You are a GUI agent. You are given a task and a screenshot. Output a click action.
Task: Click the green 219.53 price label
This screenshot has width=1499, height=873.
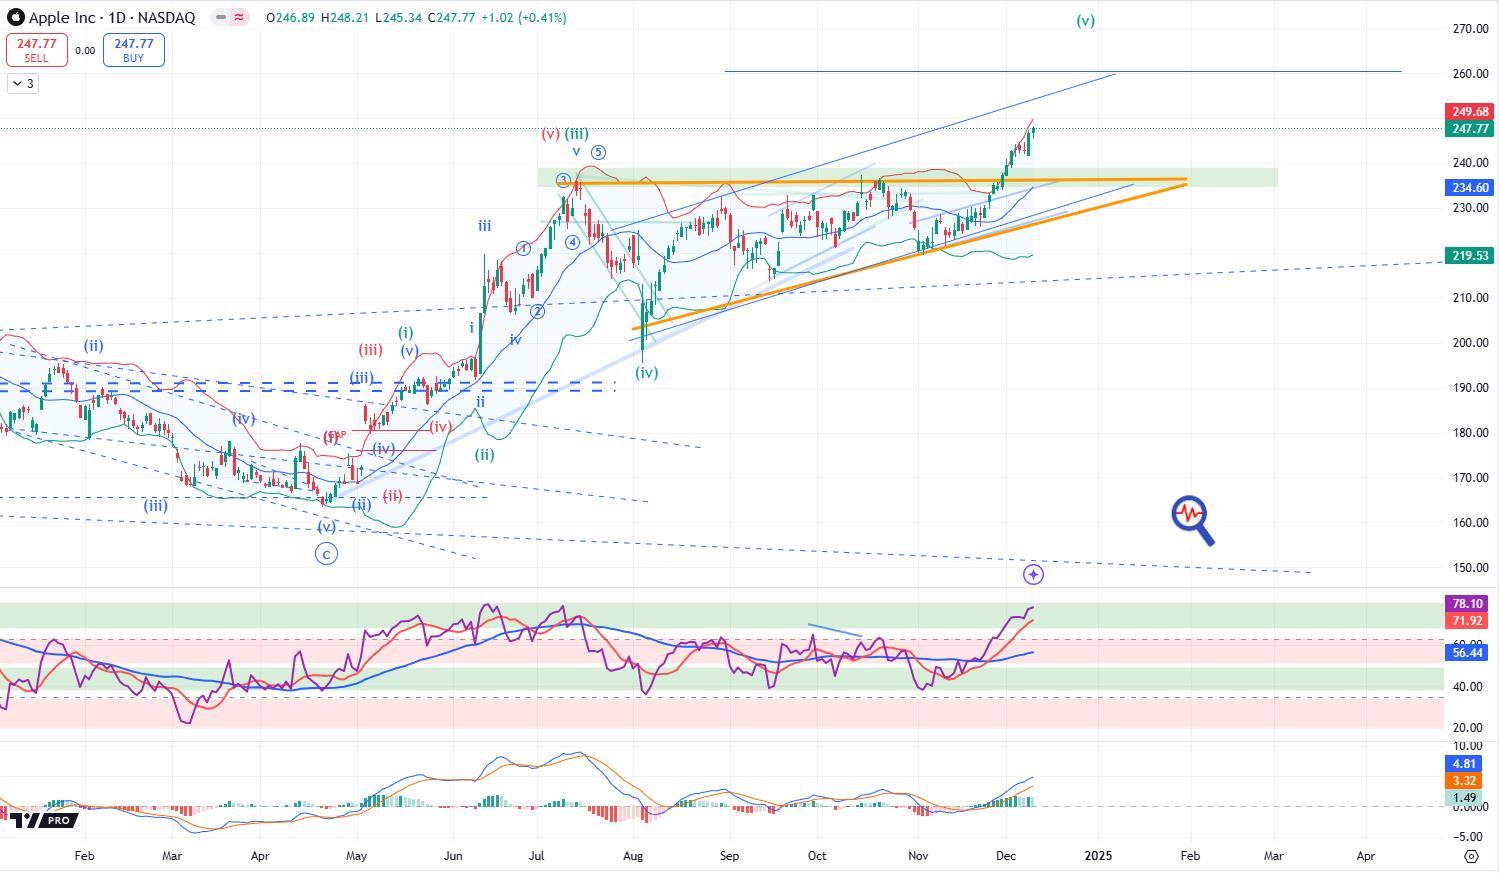[1470, 256]
